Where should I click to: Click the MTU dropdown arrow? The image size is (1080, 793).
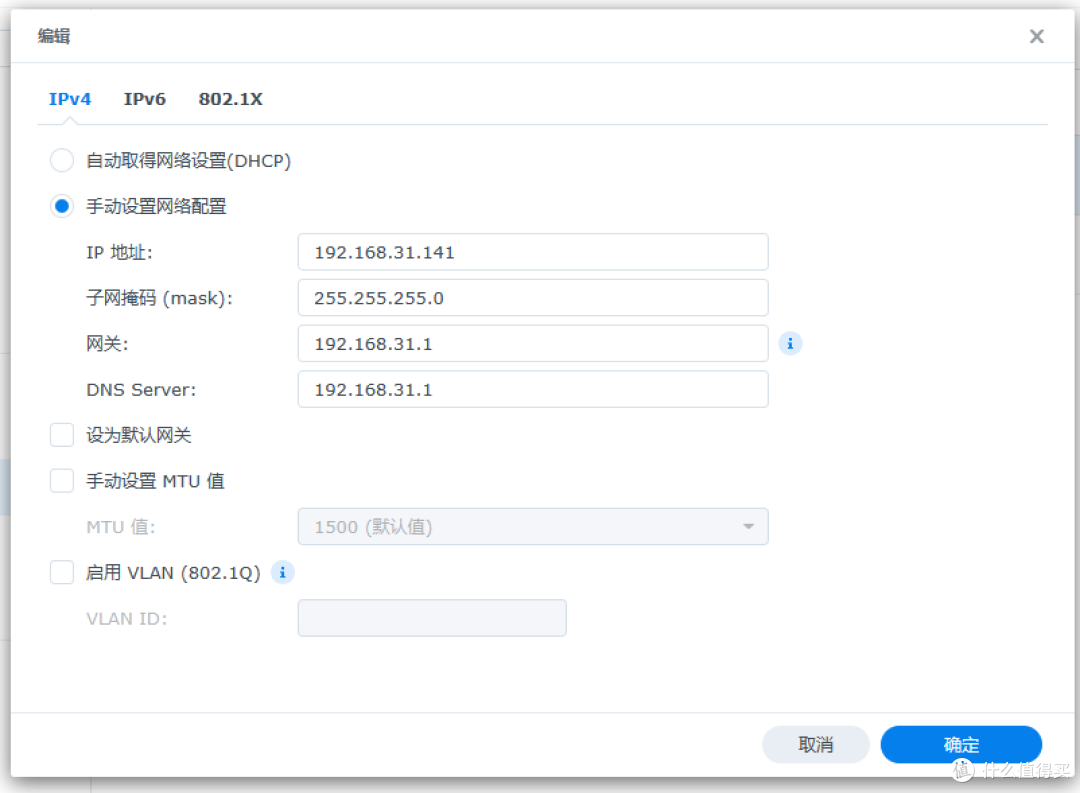[748, 527]
